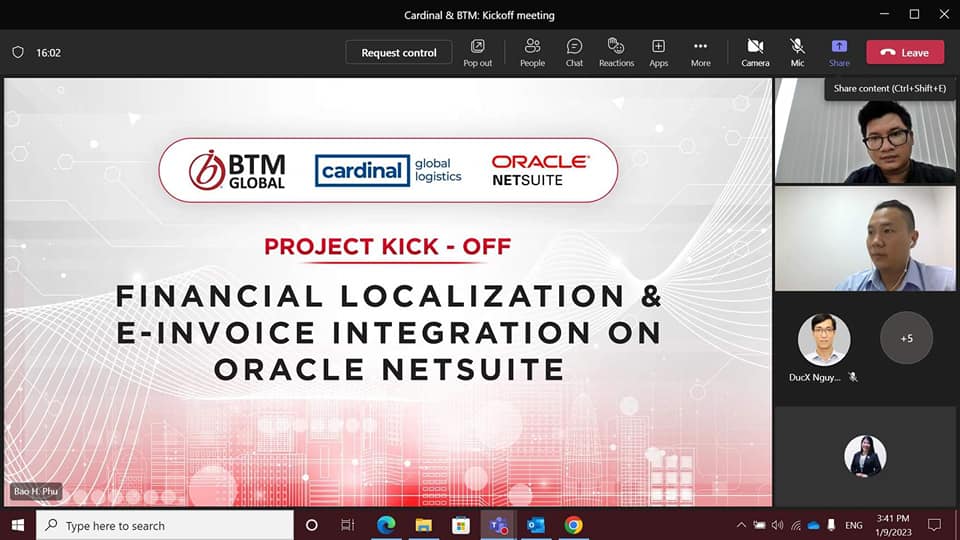Launch Microsoft Edge from the taskbar
The image size is (960, 540).
(x=386, y=525)
